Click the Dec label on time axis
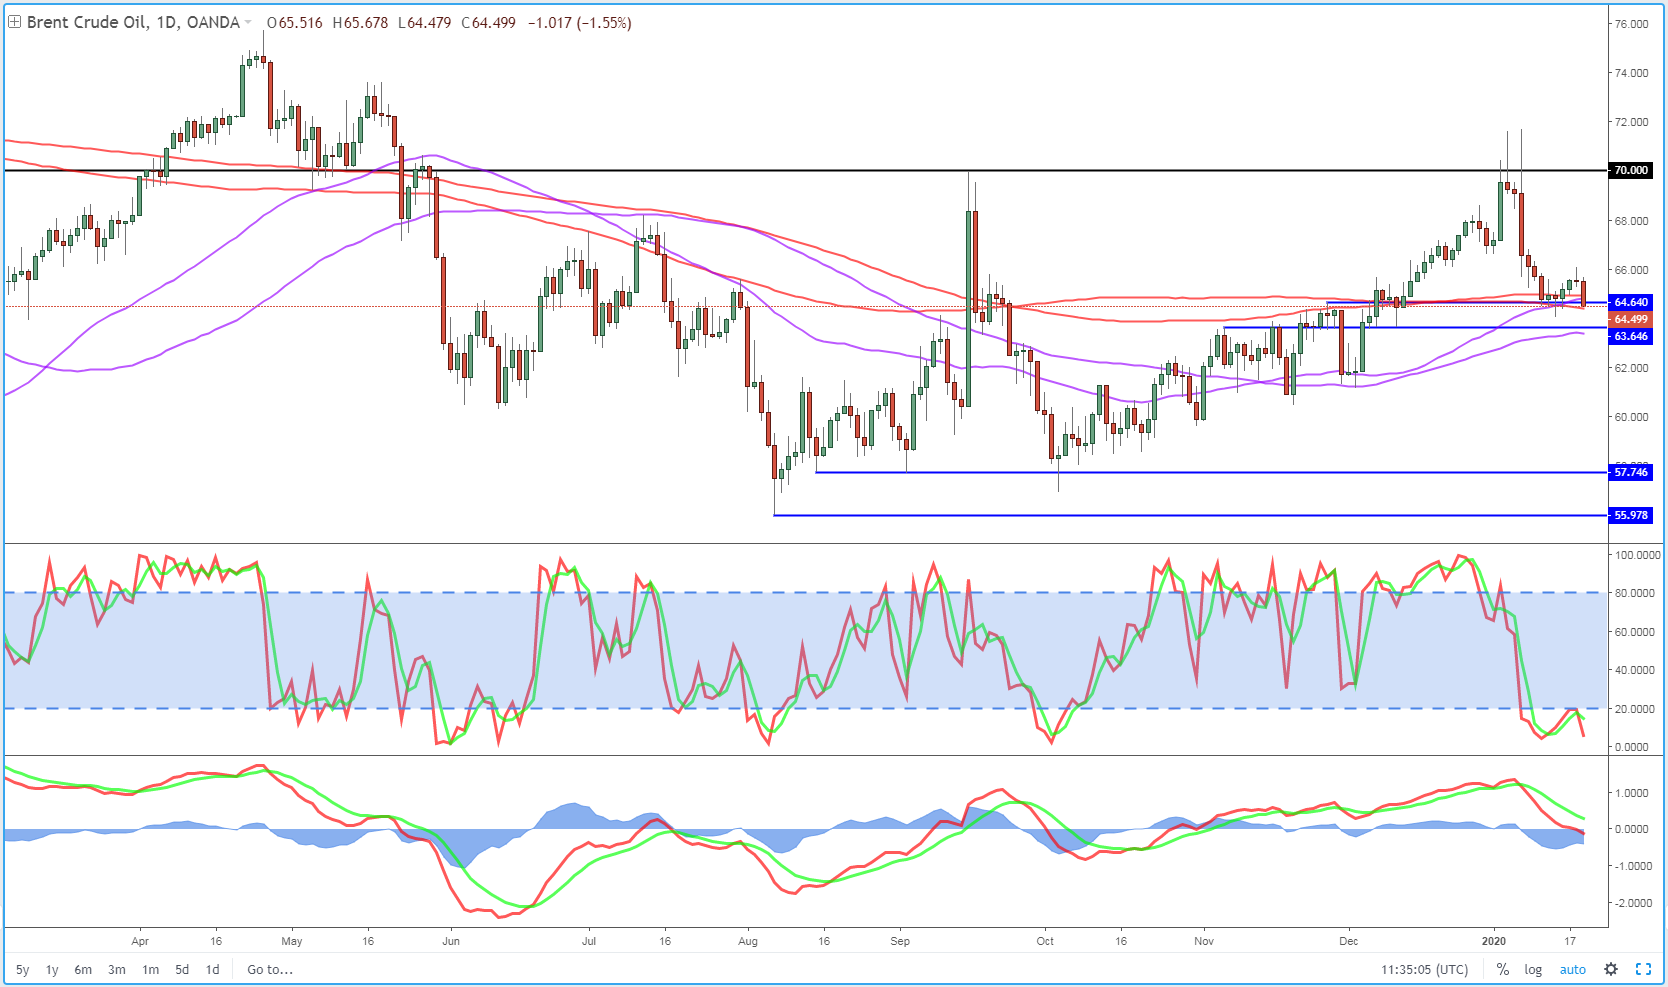Image resolution: width=1668 pixels, height=987 pixels. pyautogui.click(x=1349, y=941)
